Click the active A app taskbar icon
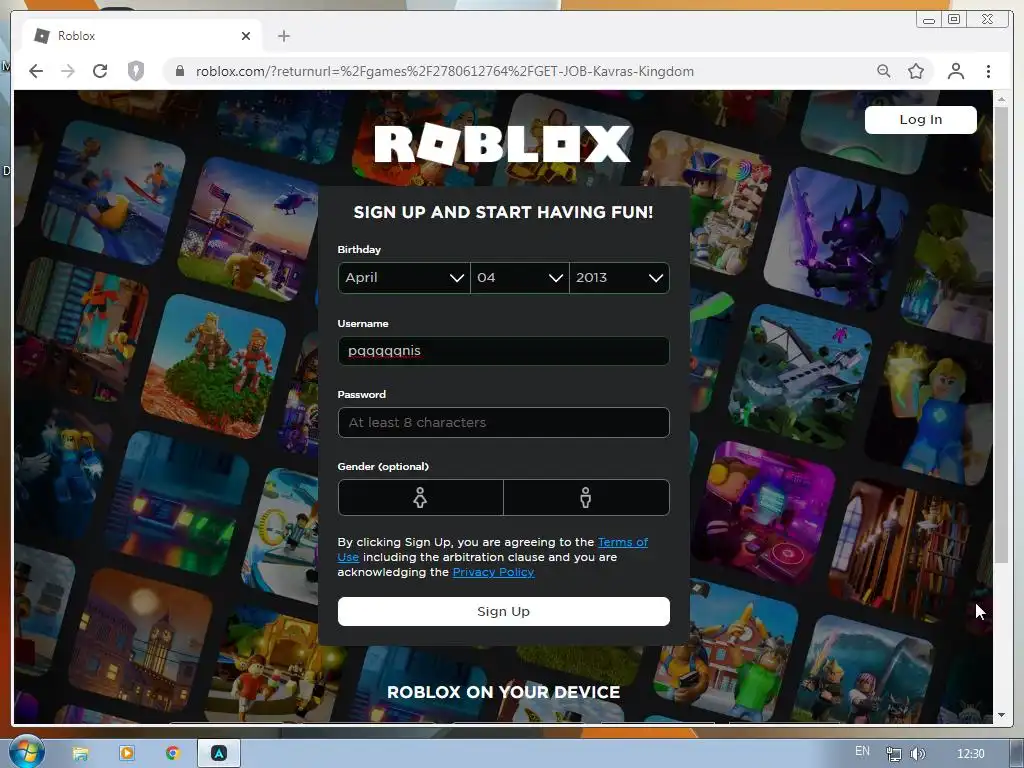The width and height of the screenshot is (1024, 768). 219,753
